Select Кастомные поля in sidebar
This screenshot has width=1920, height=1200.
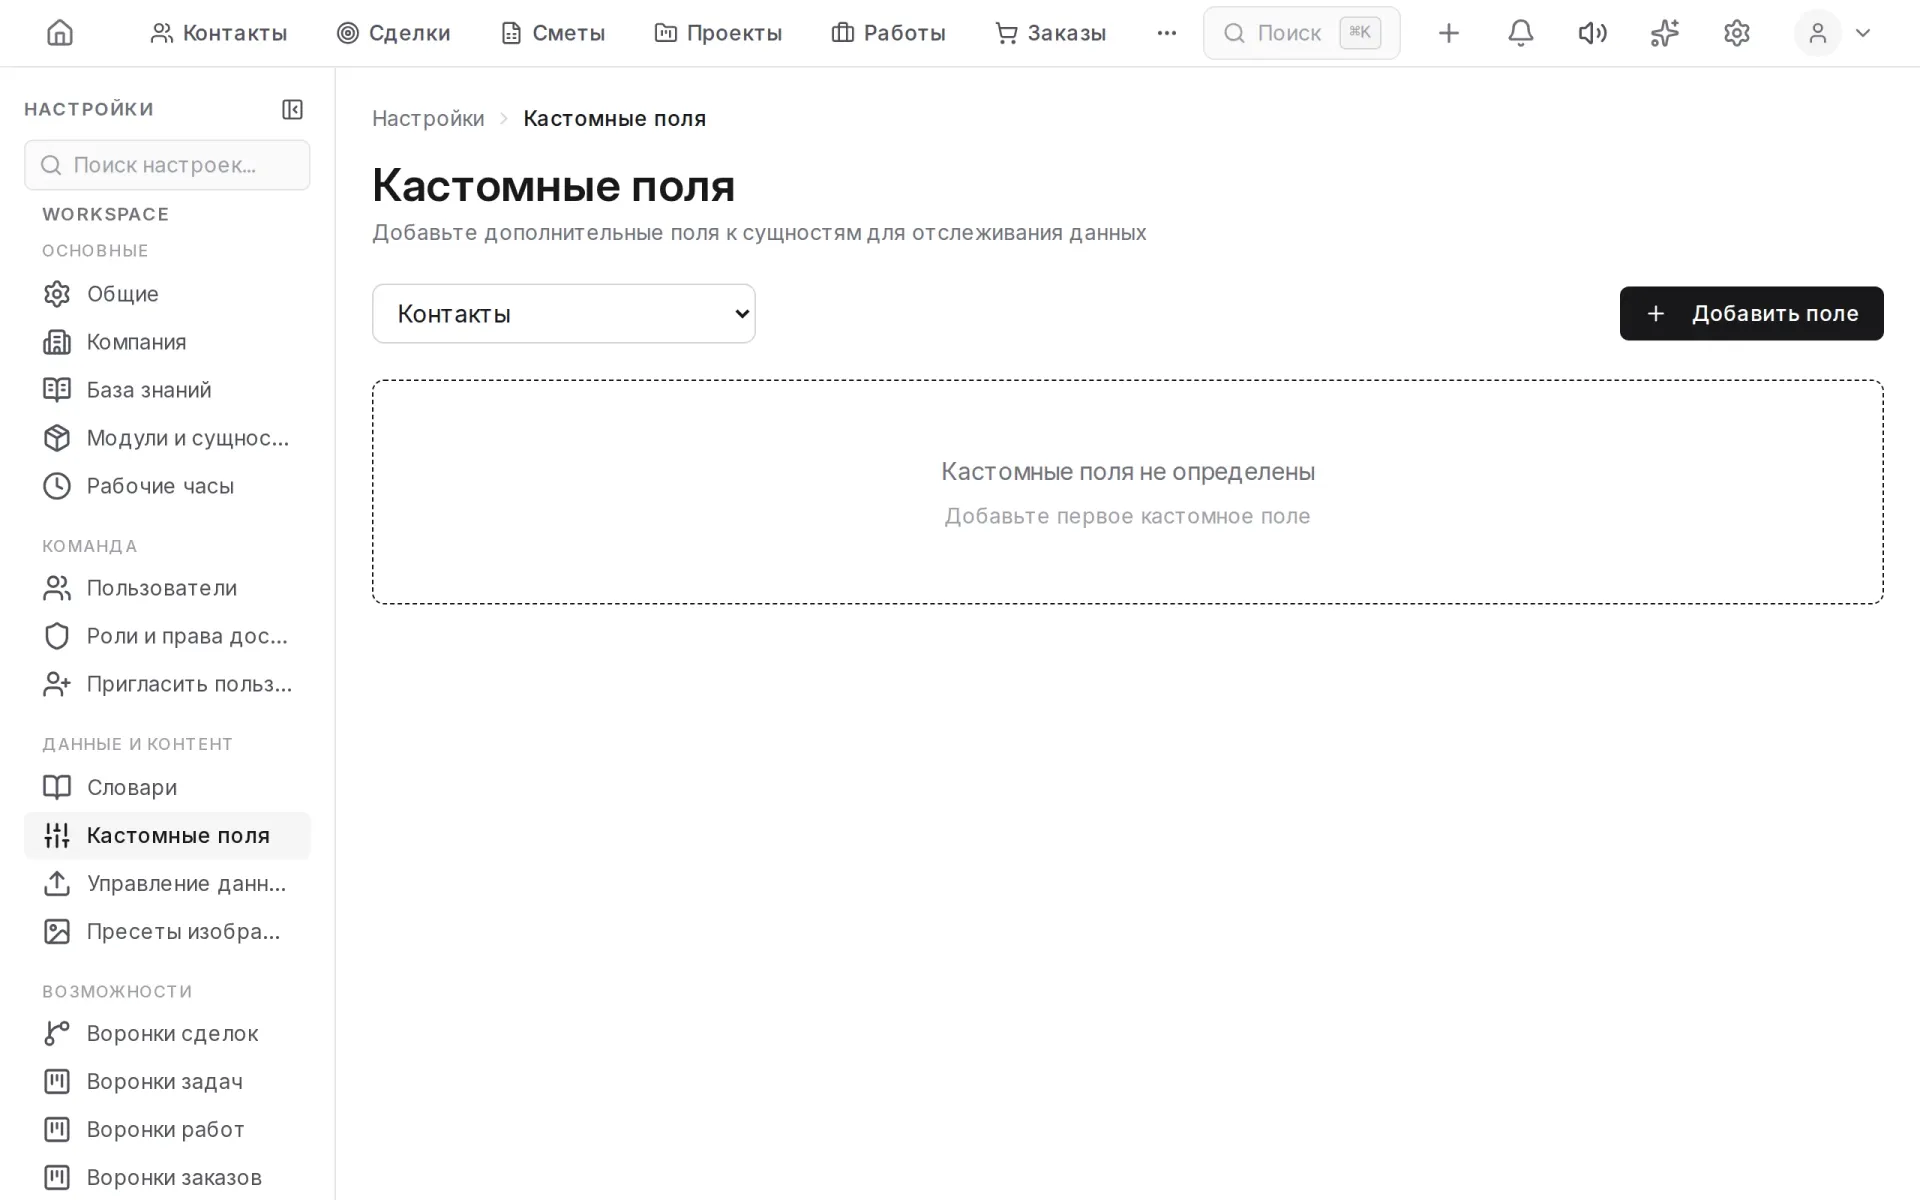coord(167,835)
